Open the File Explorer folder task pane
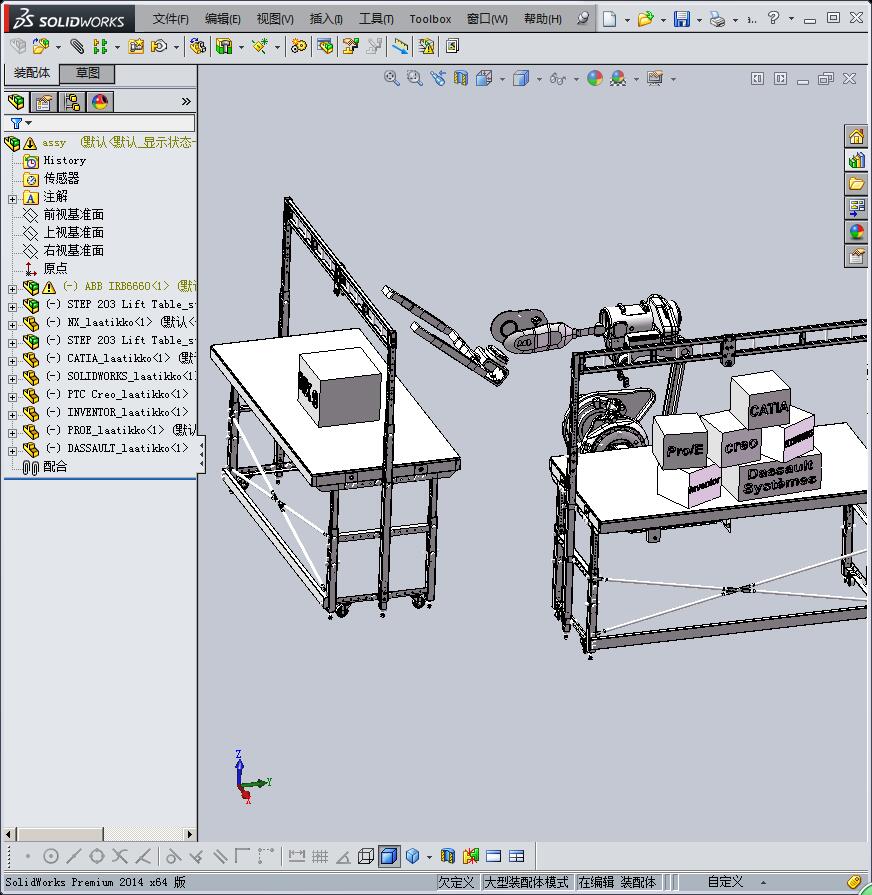The height and width of the screenshot is (895, 872). click(x=856, y=184)
